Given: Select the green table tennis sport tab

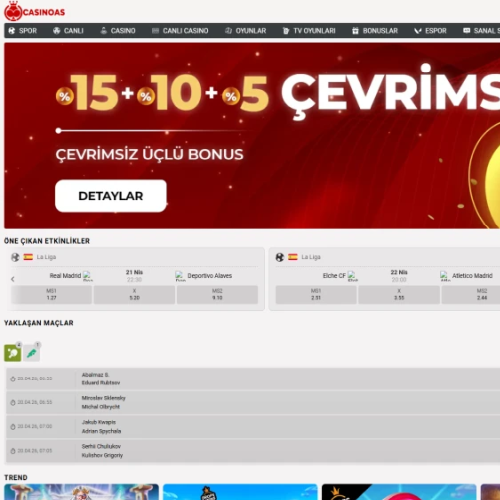Looking at the screenshot, I should click(13, 353).
